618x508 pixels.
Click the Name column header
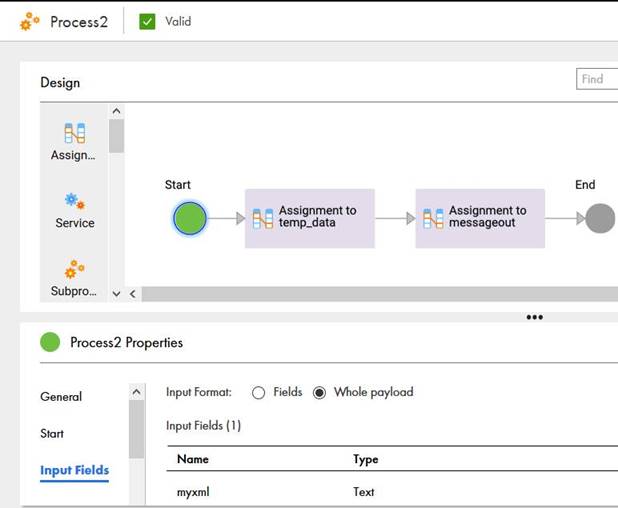193,459
